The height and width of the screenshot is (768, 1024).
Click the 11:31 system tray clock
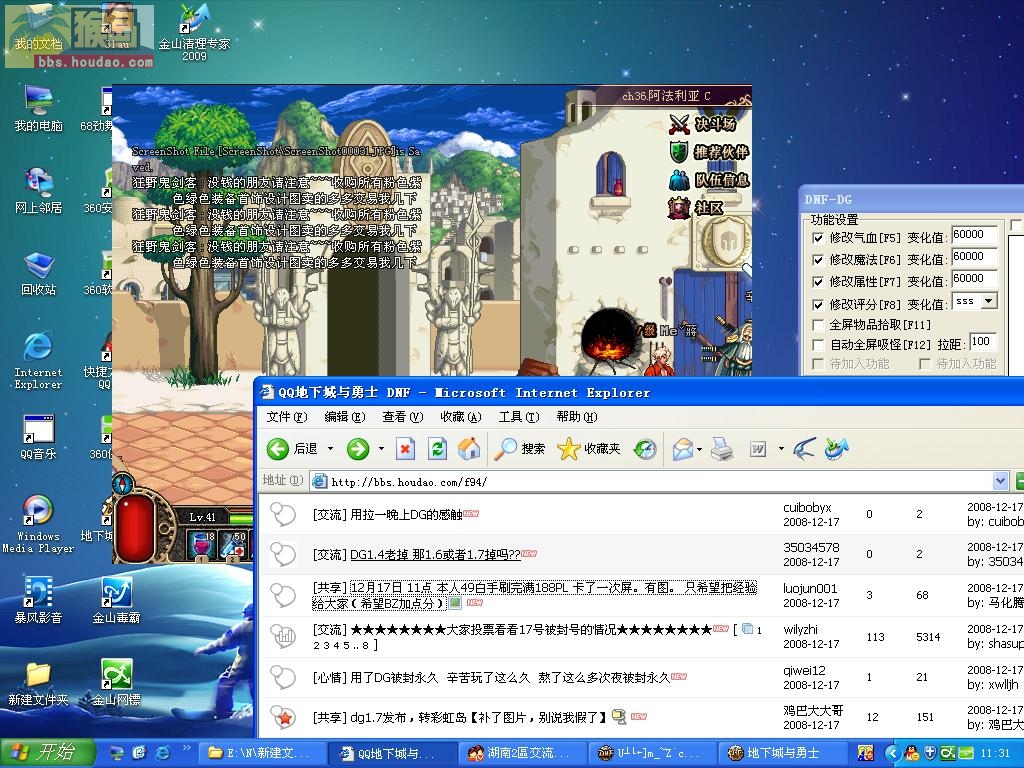[x=995, y=753]
